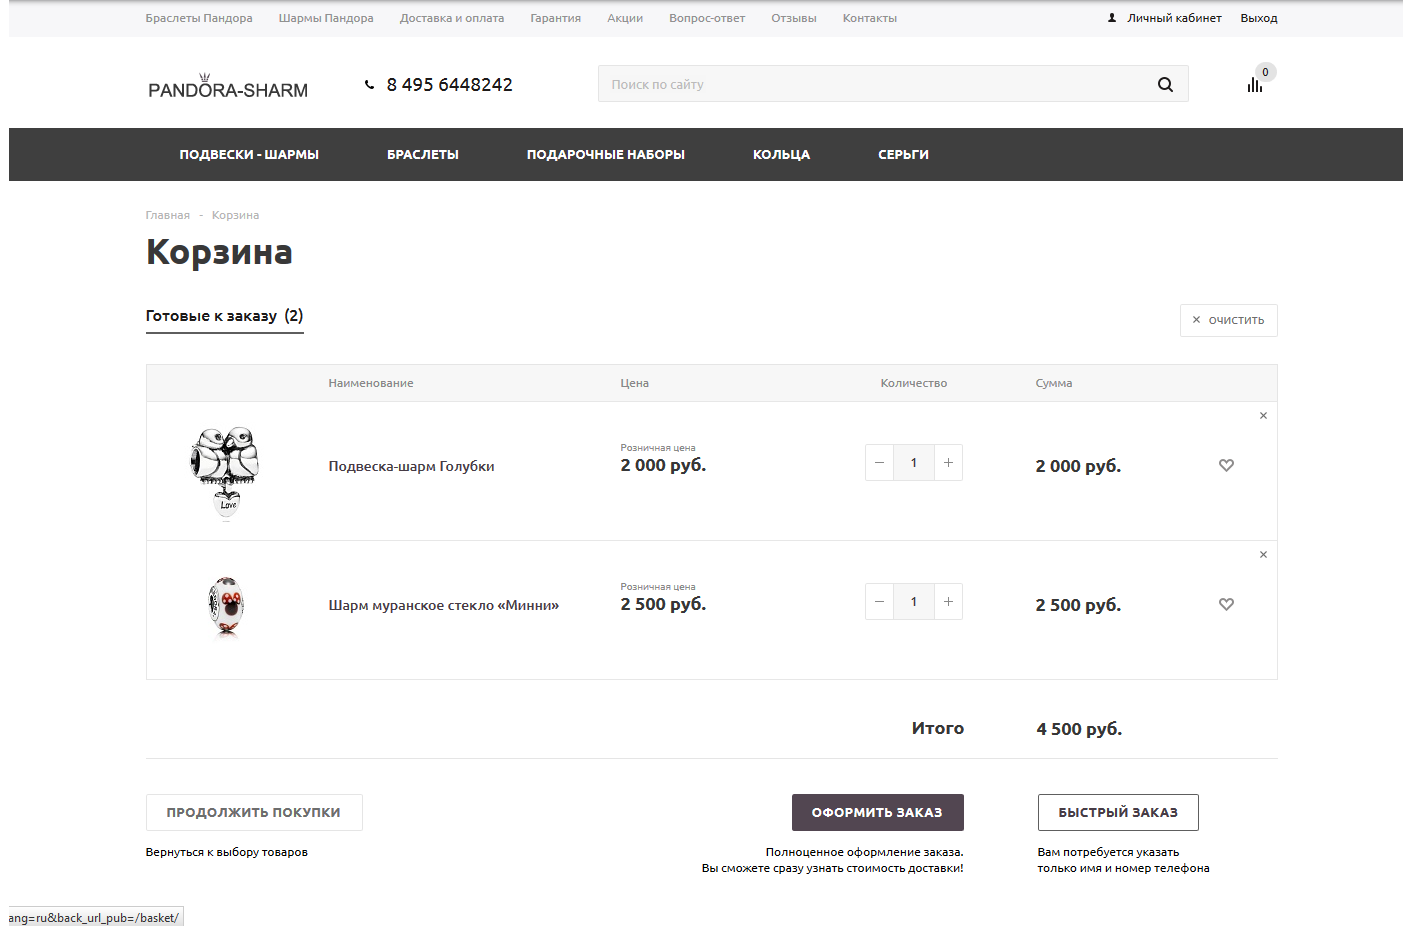Open Акции page

tap(625, 18)
